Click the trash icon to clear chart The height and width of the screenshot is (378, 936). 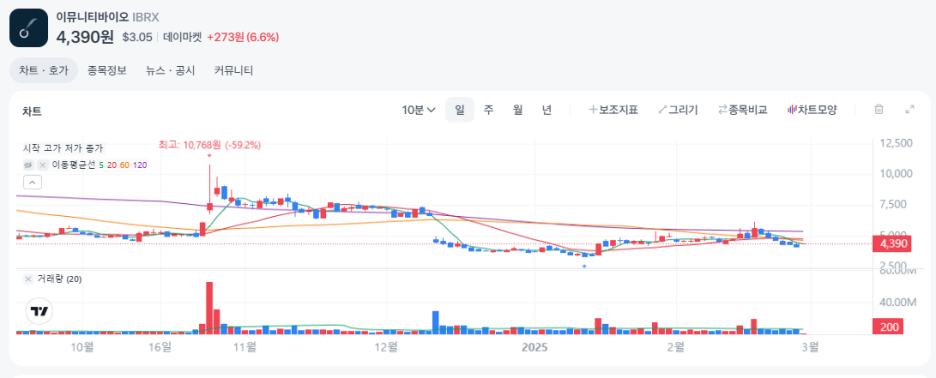[x=879, y=109]
